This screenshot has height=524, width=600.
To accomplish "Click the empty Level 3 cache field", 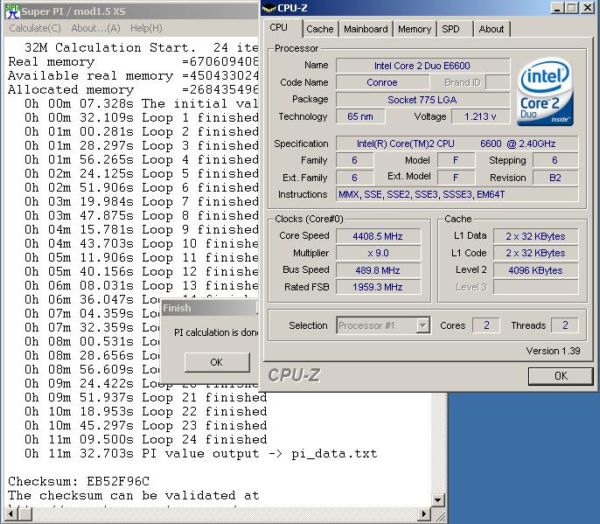I will [535, 287].
